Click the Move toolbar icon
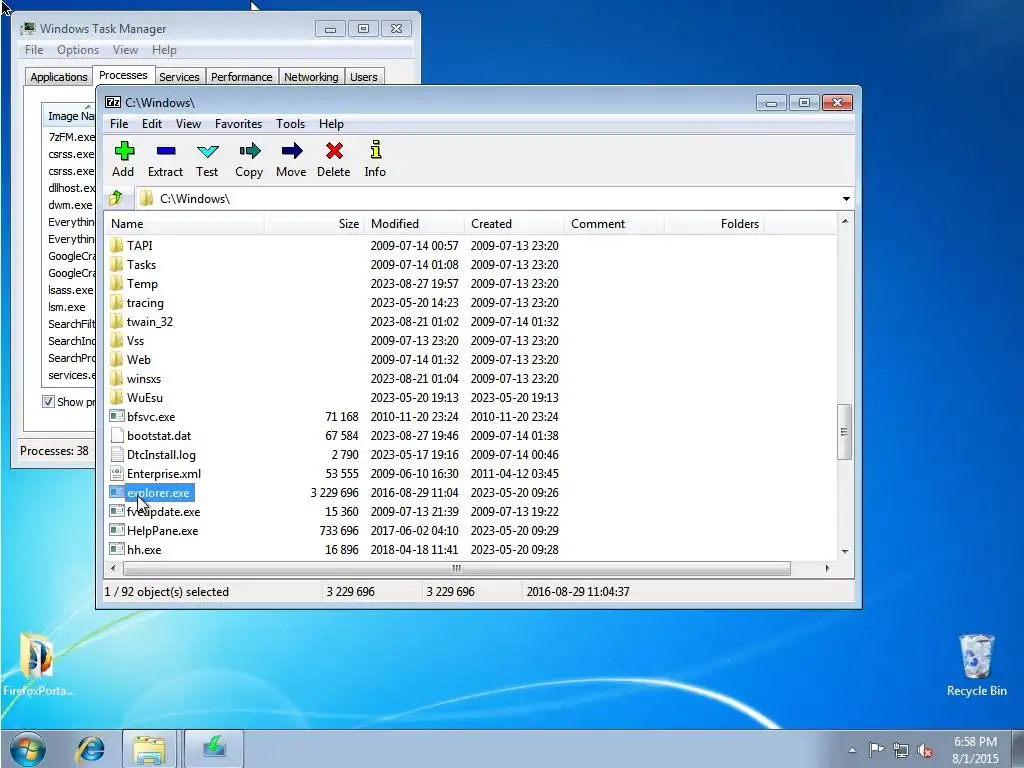 click(291, 152)
